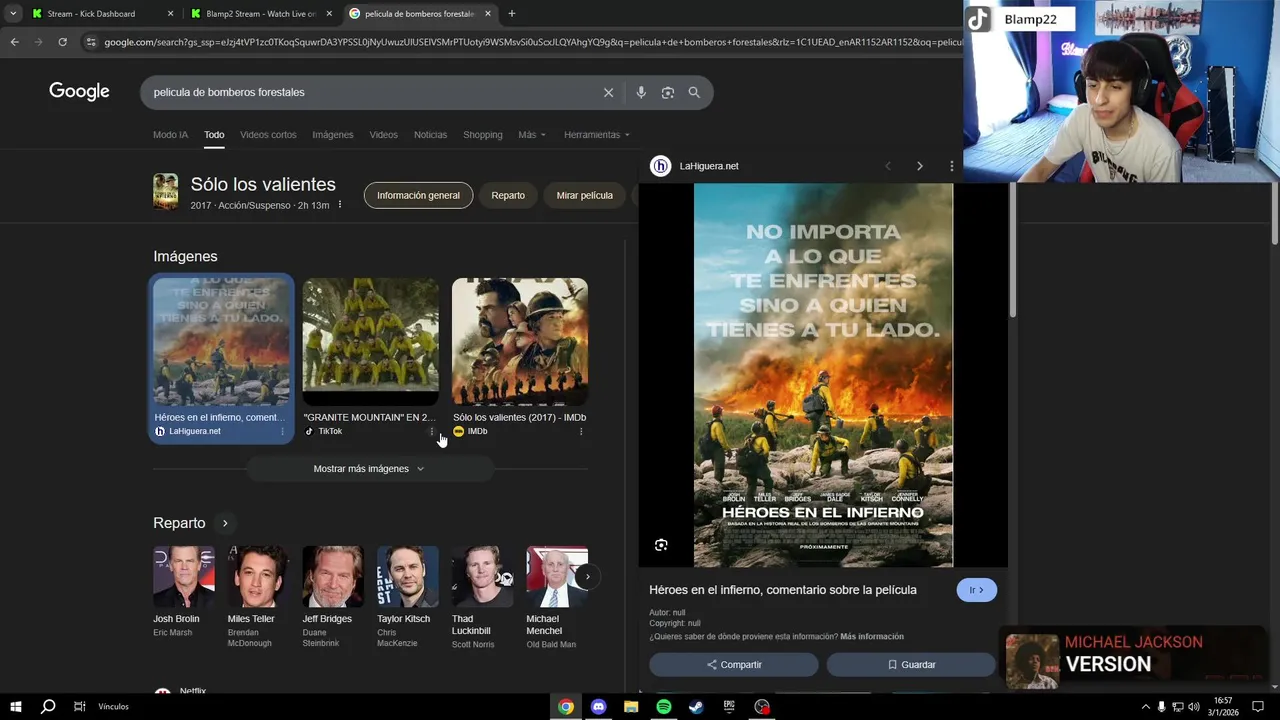Open Granite Mountain TikTok thumbnail
The image size is (1280, 720).
coord(370,342)
